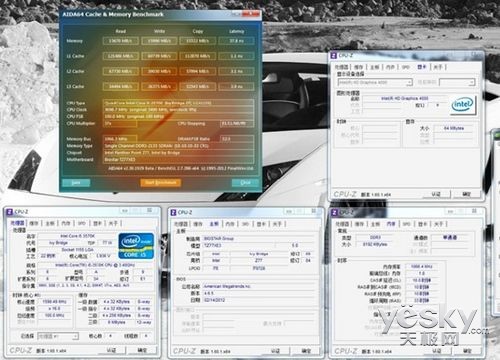The width and height of the screenshot is (500, 360).
Task: Close the AIDA64 benchmark window via title bar
Action: 251,13
